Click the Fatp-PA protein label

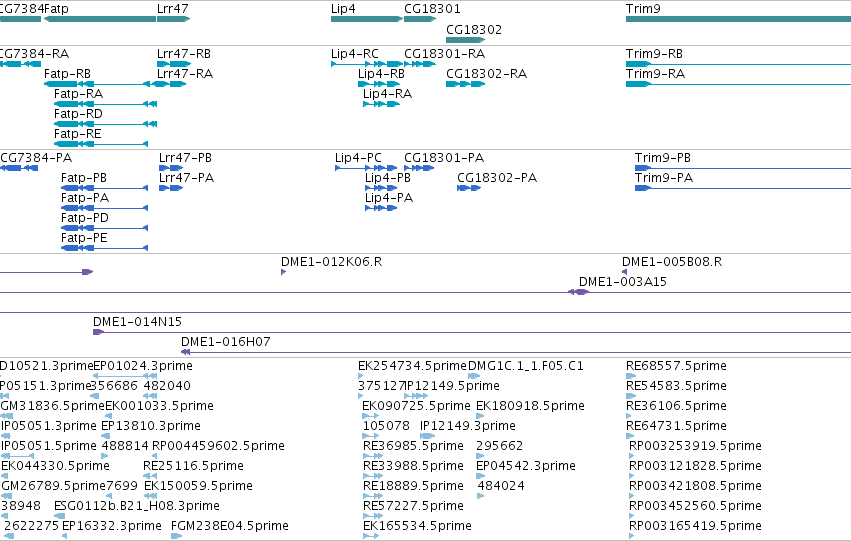click(x=85, y=198)
